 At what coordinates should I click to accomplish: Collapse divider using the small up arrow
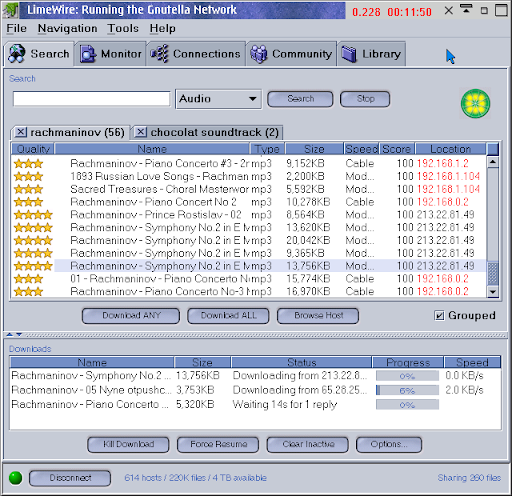point(10,334)
